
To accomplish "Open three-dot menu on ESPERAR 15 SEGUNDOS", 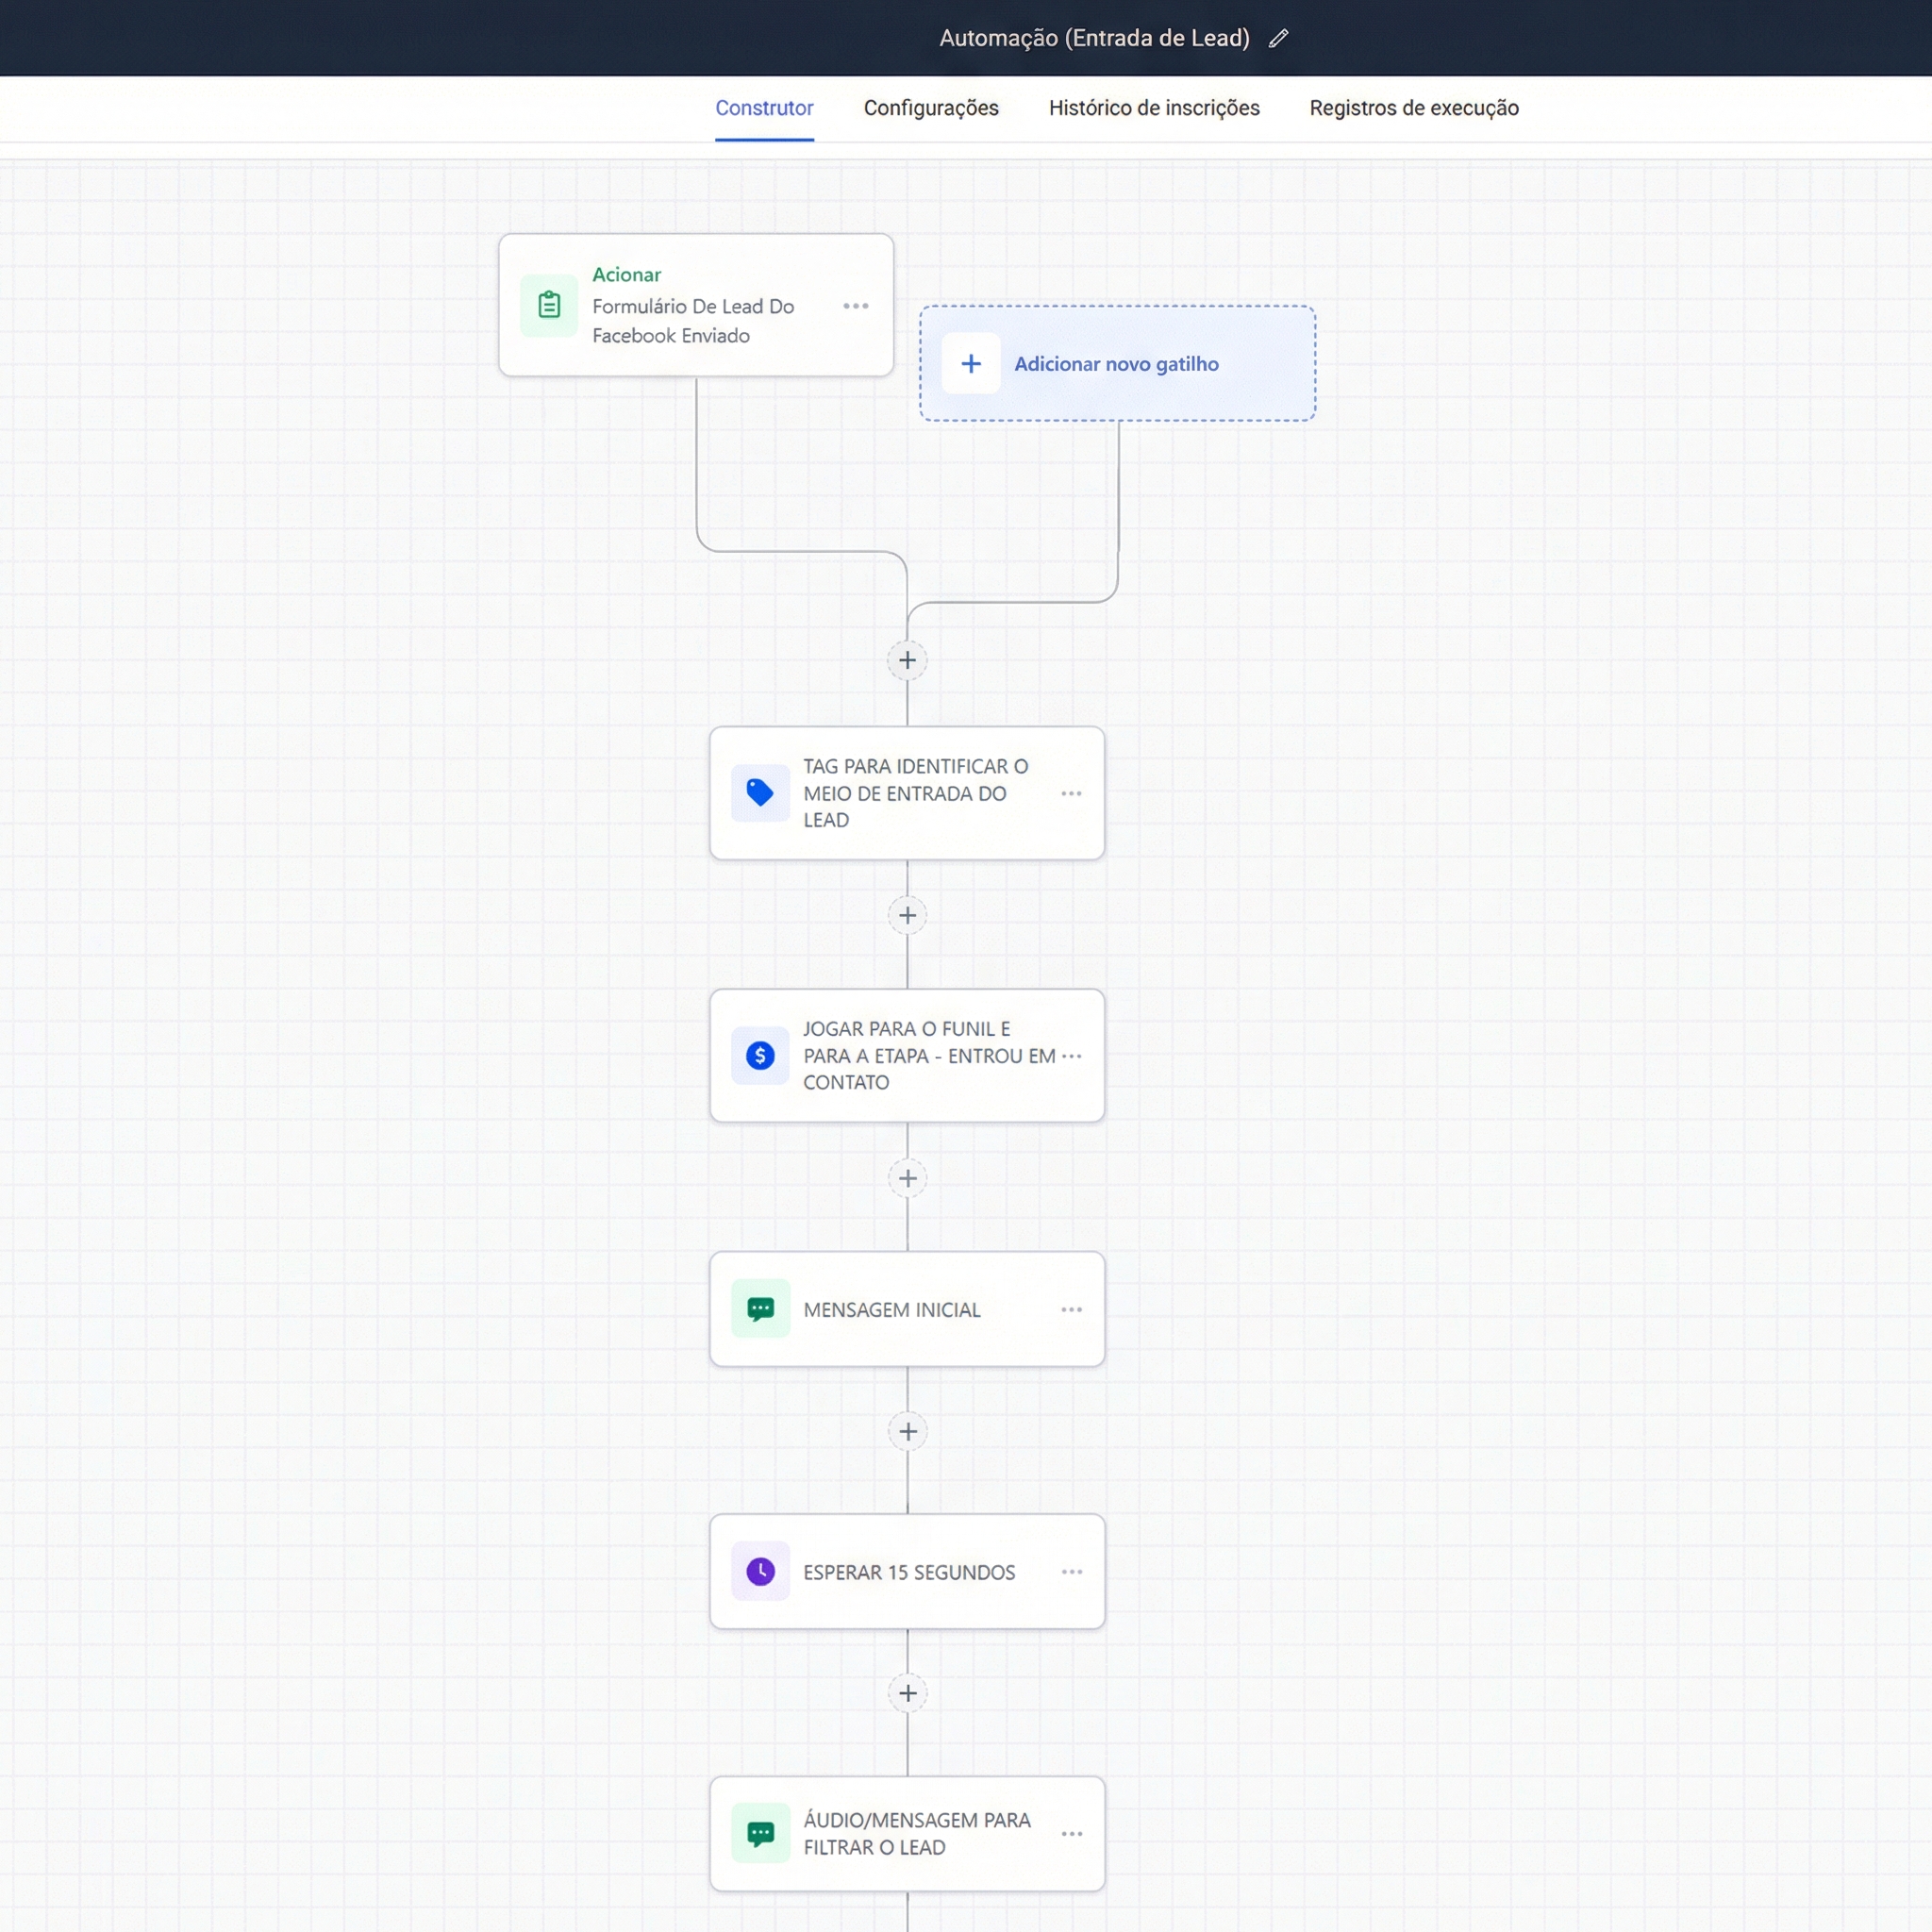I will point(1071,1571).
